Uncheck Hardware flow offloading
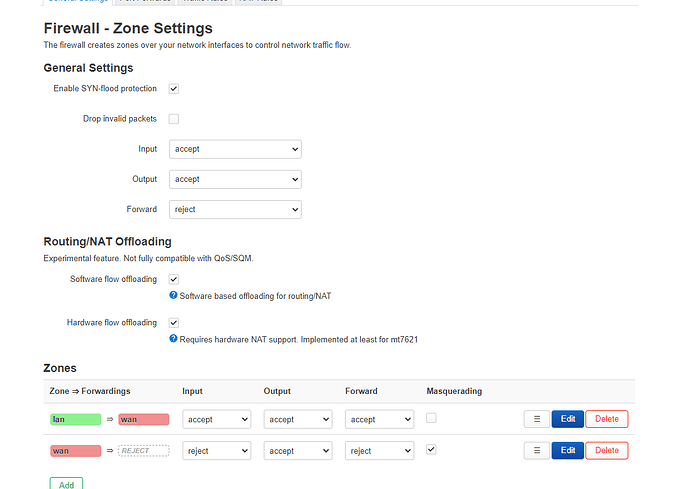This screenshot has height=489, width=690. [x=174, y=323]
